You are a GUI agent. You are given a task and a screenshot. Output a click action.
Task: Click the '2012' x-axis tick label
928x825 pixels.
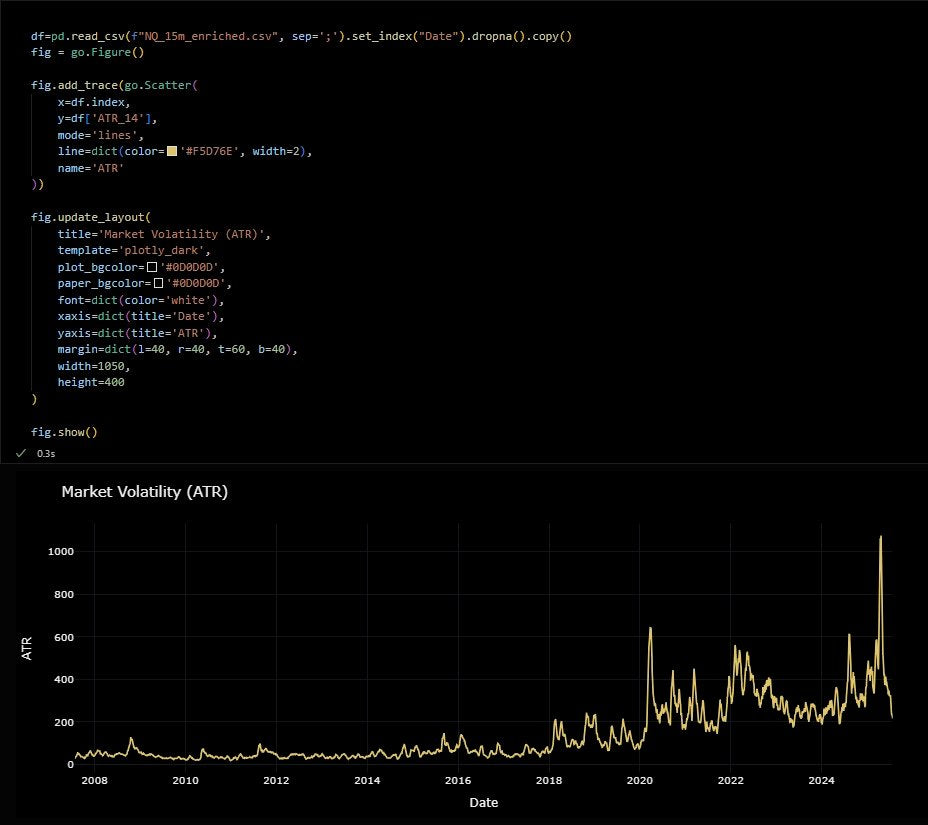point(276,781)
